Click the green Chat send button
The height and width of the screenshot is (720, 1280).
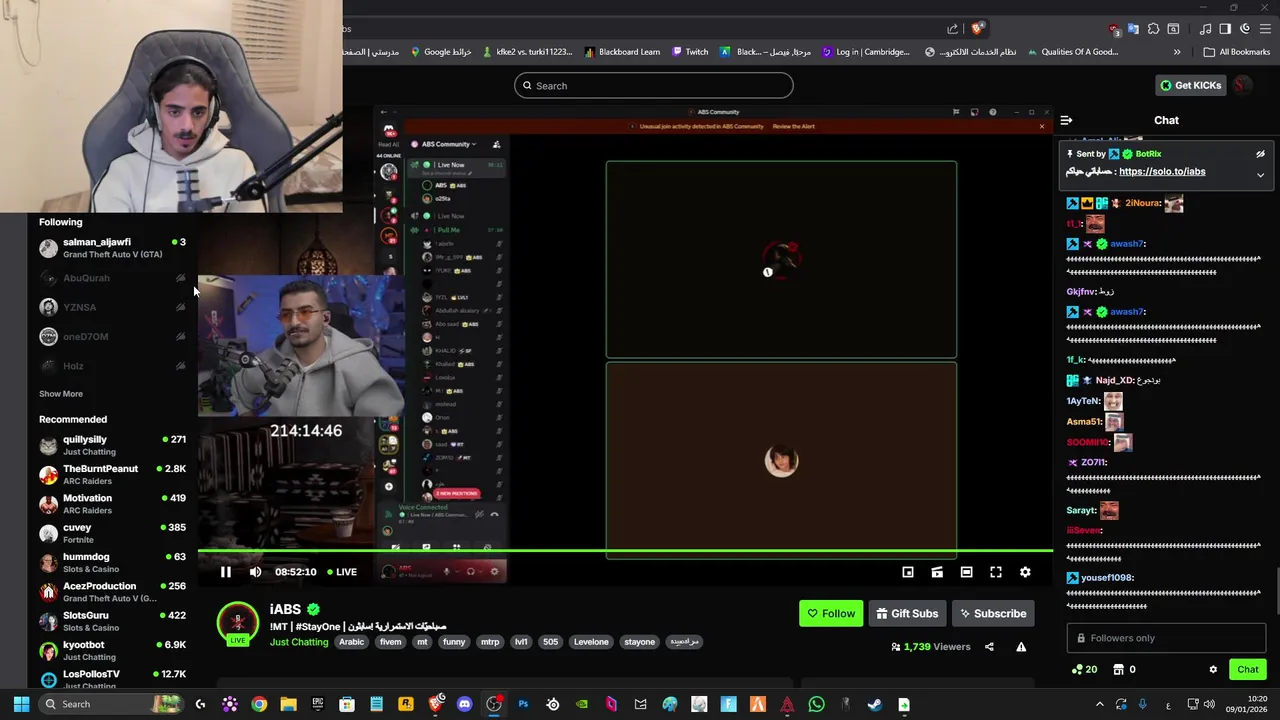tap(1248, 670)
